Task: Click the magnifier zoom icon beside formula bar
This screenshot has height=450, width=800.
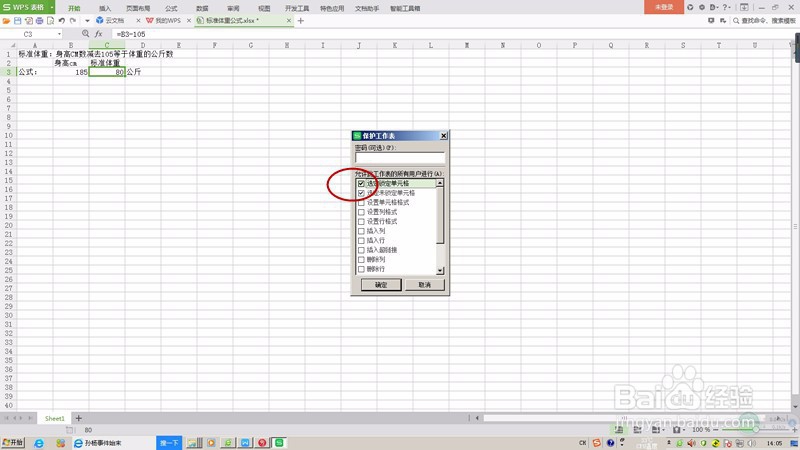Action: [x=85, y=34]
